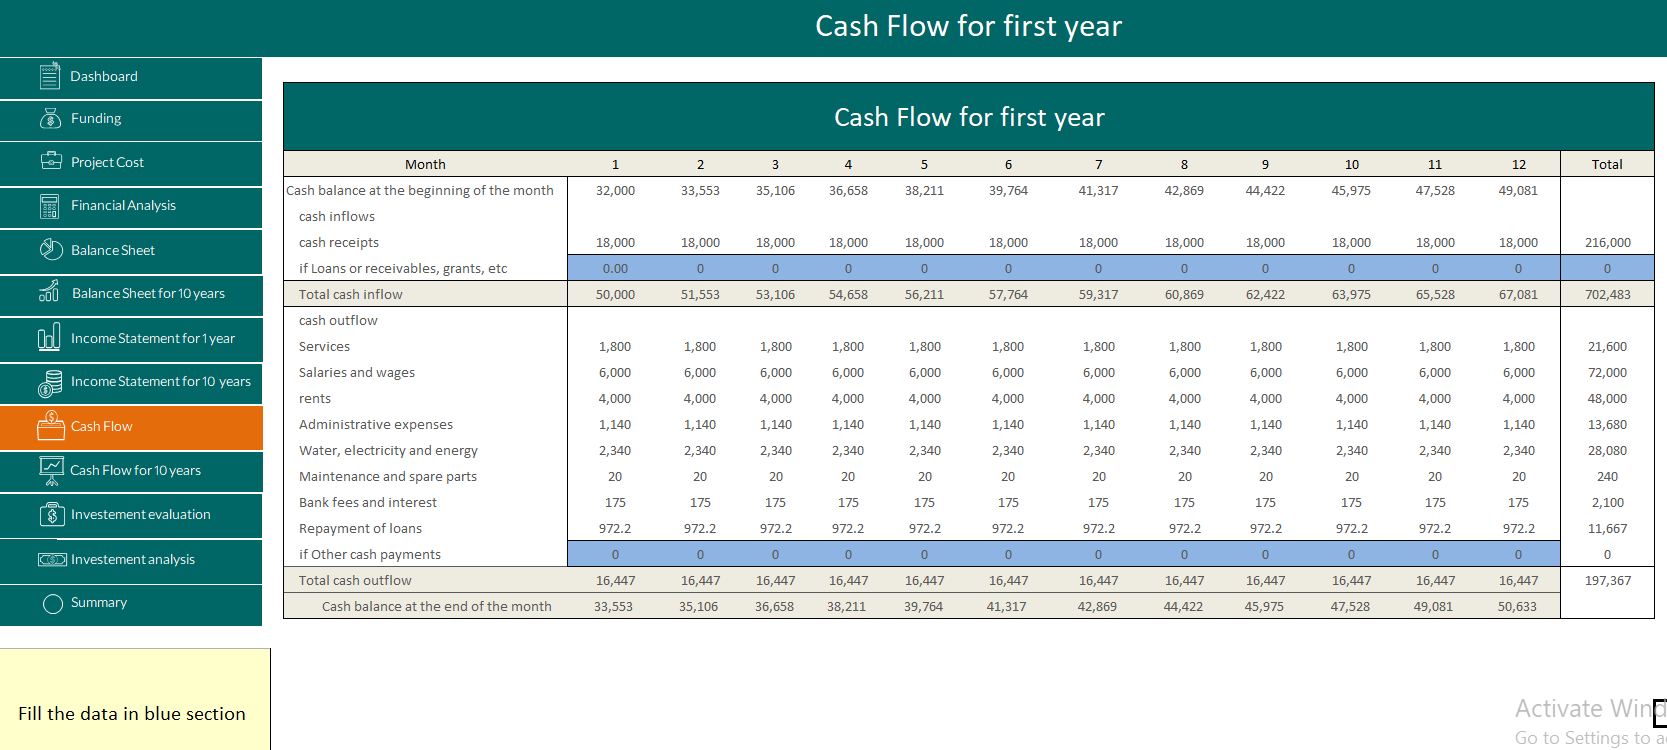The height and width of the screenshot is (750, 1667).
Task: Select month 1 other cash payments cell
Action: (615, 554)
